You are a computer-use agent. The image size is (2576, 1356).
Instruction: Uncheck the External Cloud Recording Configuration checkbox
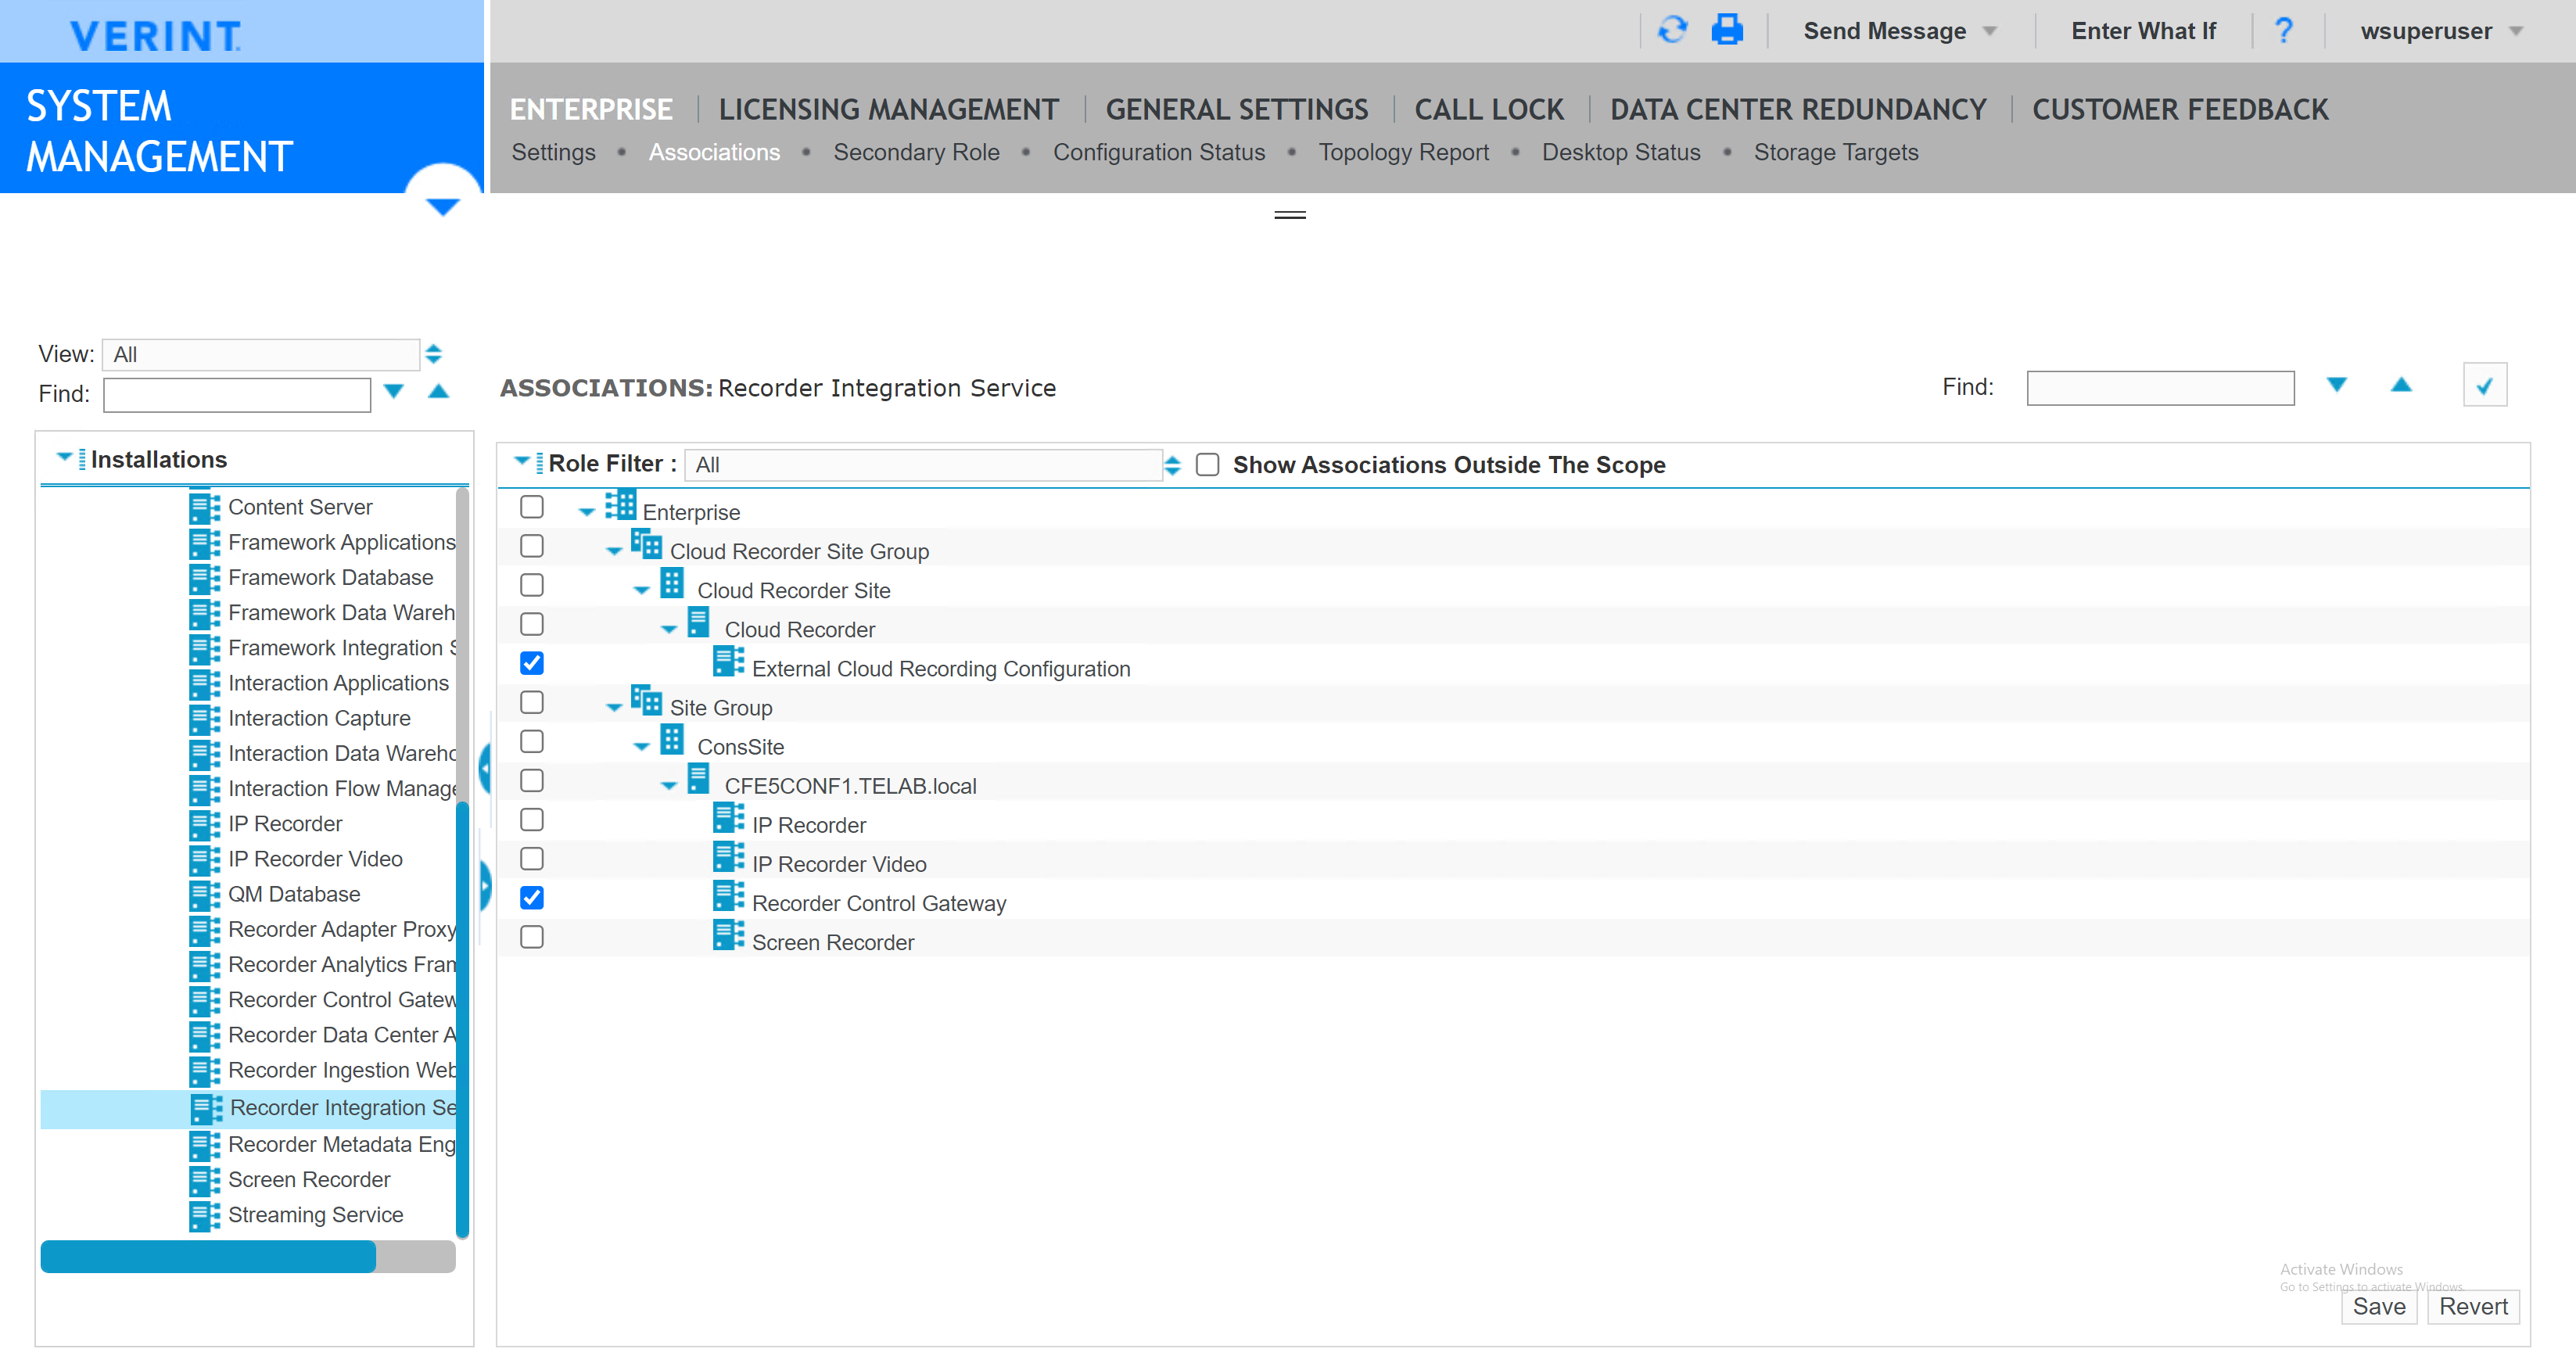tap(531, 662)
